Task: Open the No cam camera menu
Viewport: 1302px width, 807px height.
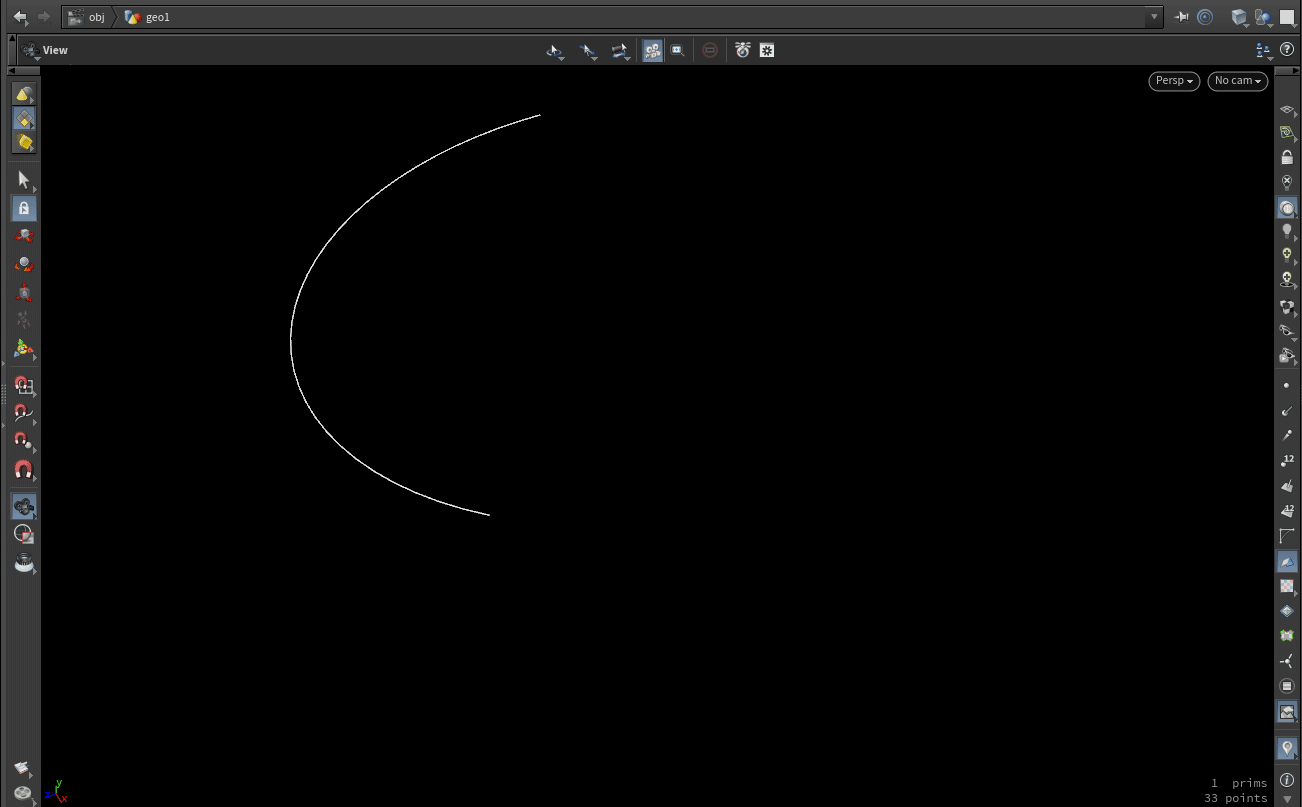Action: click(1238, 81)
